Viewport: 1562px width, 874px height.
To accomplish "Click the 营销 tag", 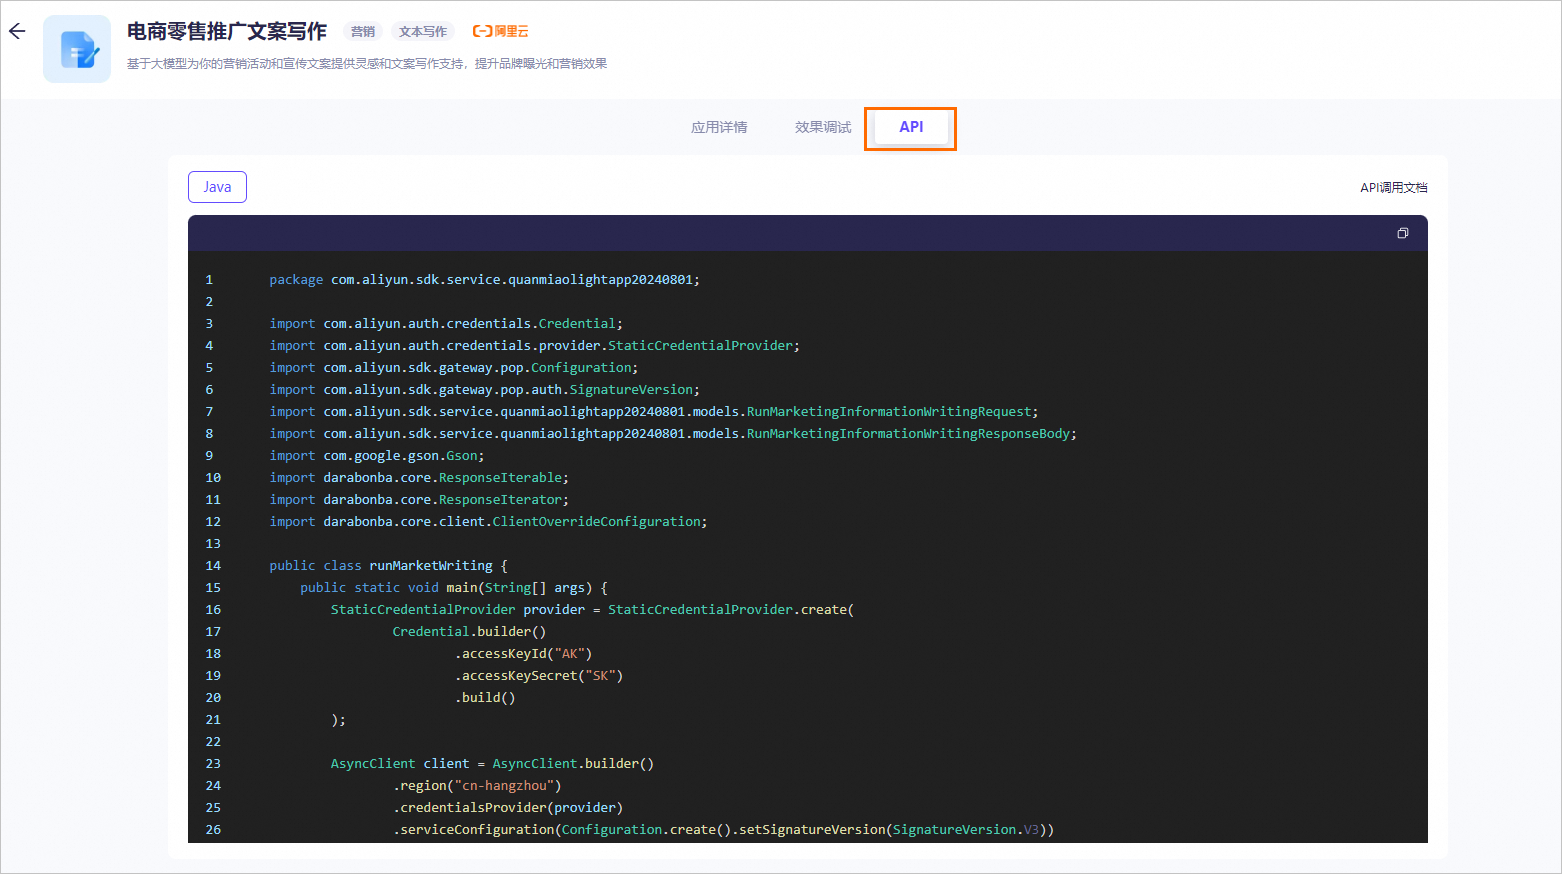I will (x=363, y=31).
